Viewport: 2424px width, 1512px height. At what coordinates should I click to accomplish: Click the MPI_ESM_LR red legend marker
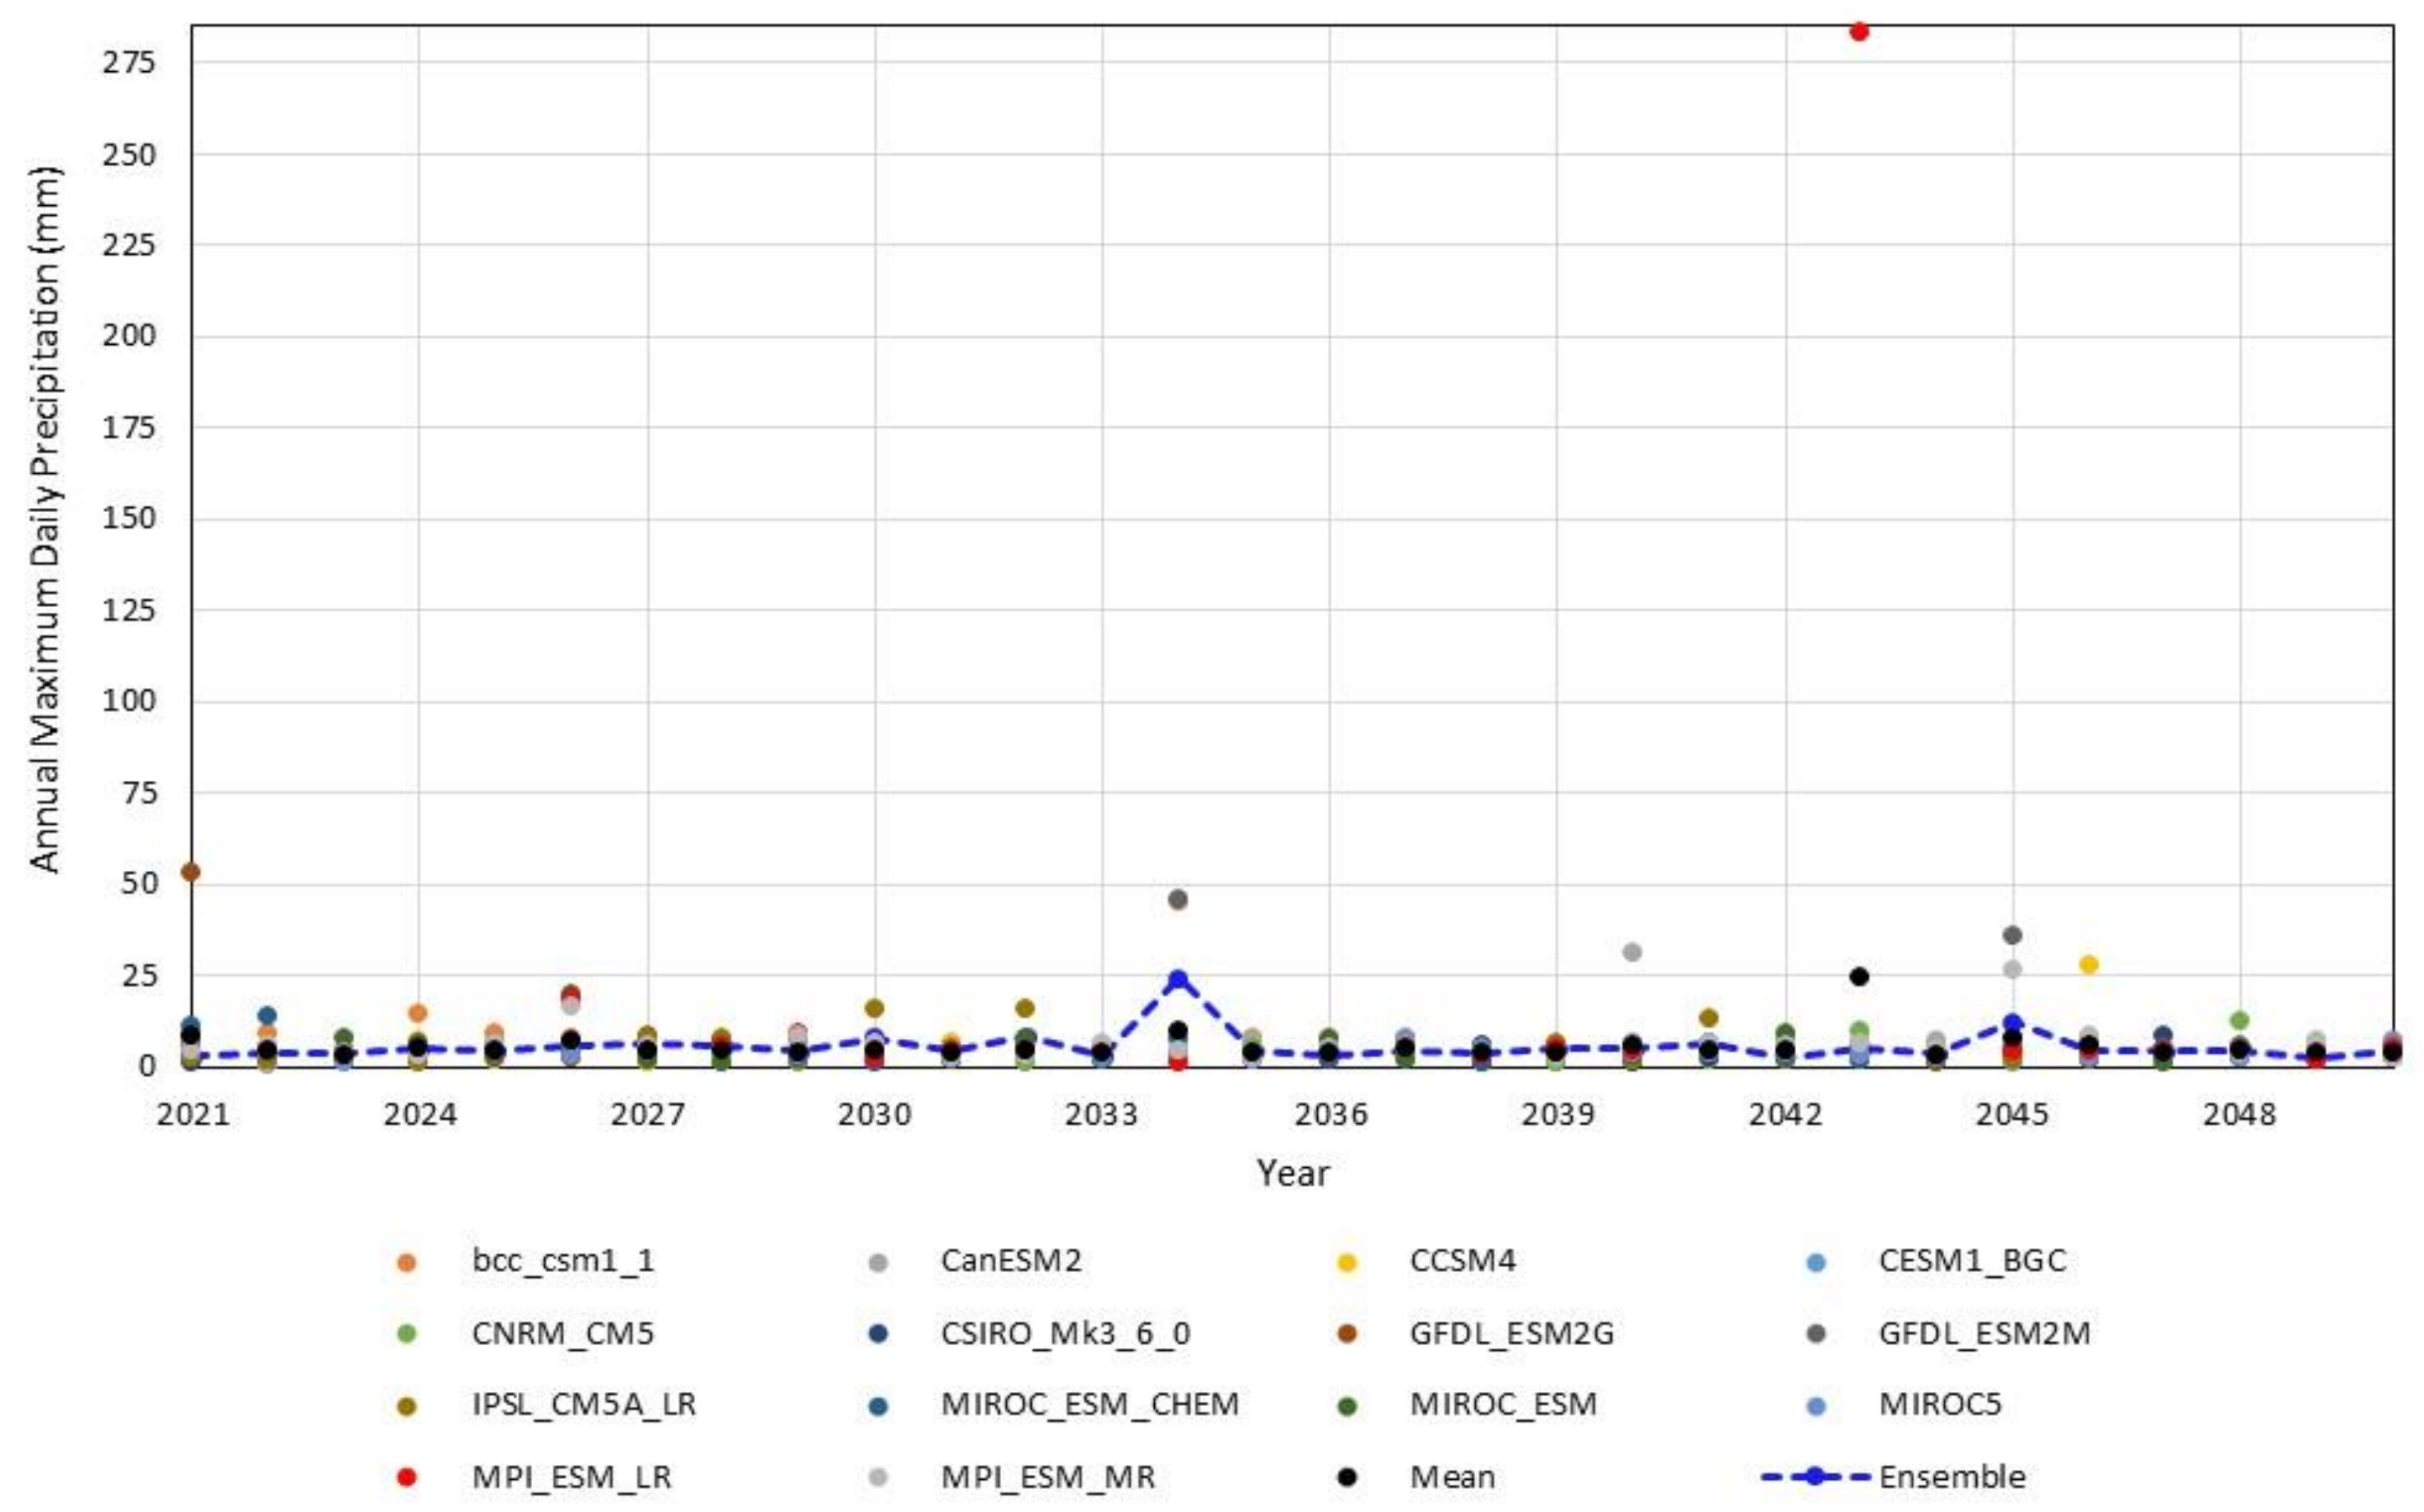[406, 1477]
